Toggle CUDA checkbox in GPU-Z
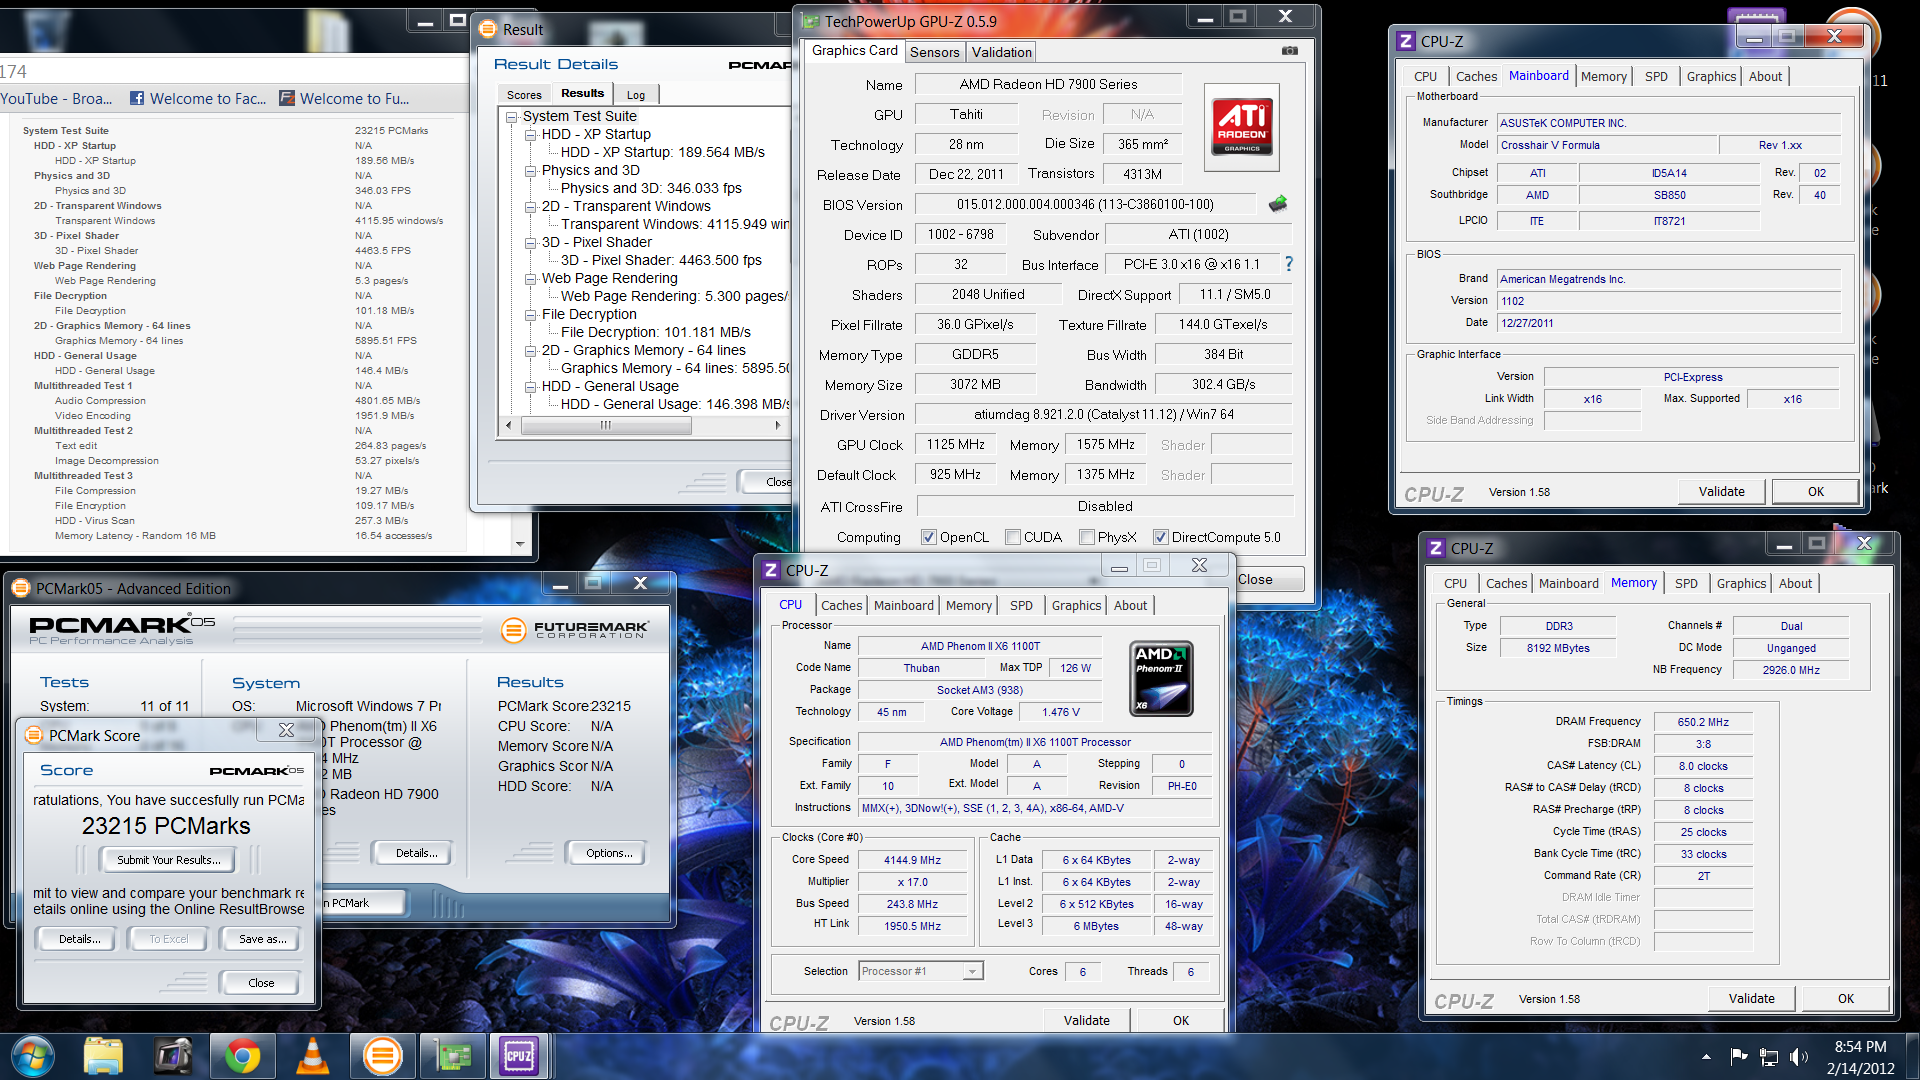Screen dimensions: 1920x1080 1013,537
